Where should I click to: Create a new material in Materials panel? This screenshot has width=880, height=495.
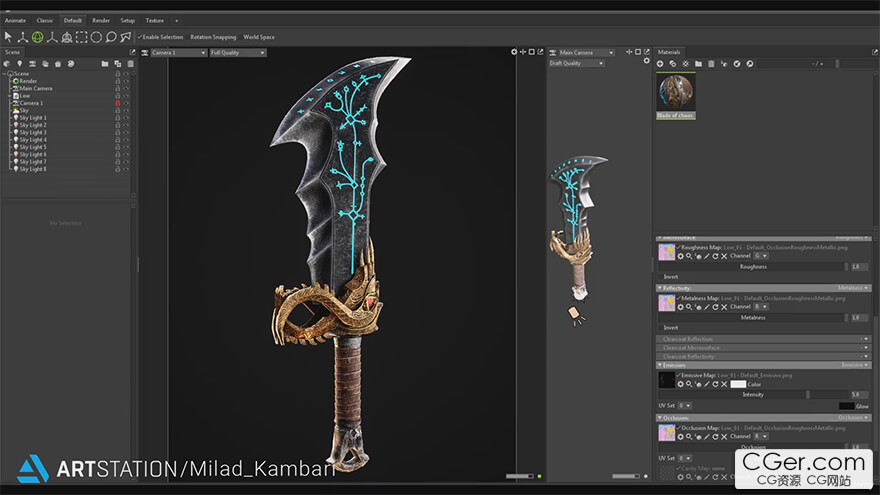point(660,64)
